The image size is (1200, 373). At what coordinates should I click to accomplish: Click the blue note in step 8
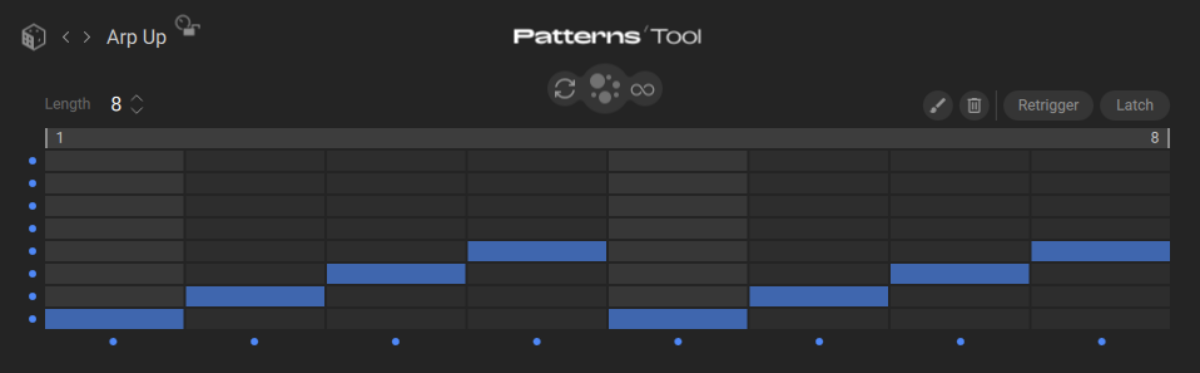pyautogui.click(x=1101, y=251)
